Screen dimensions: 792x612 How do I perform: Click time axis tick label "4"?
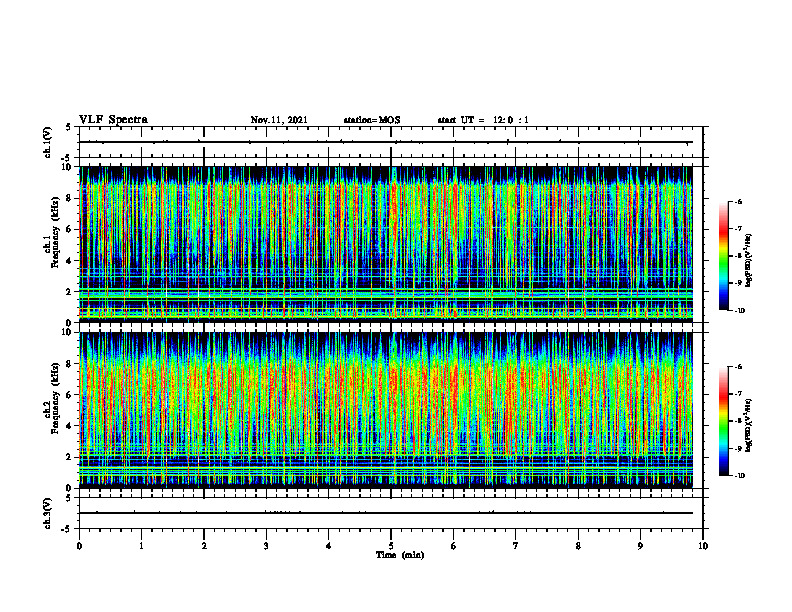point(329,546)
